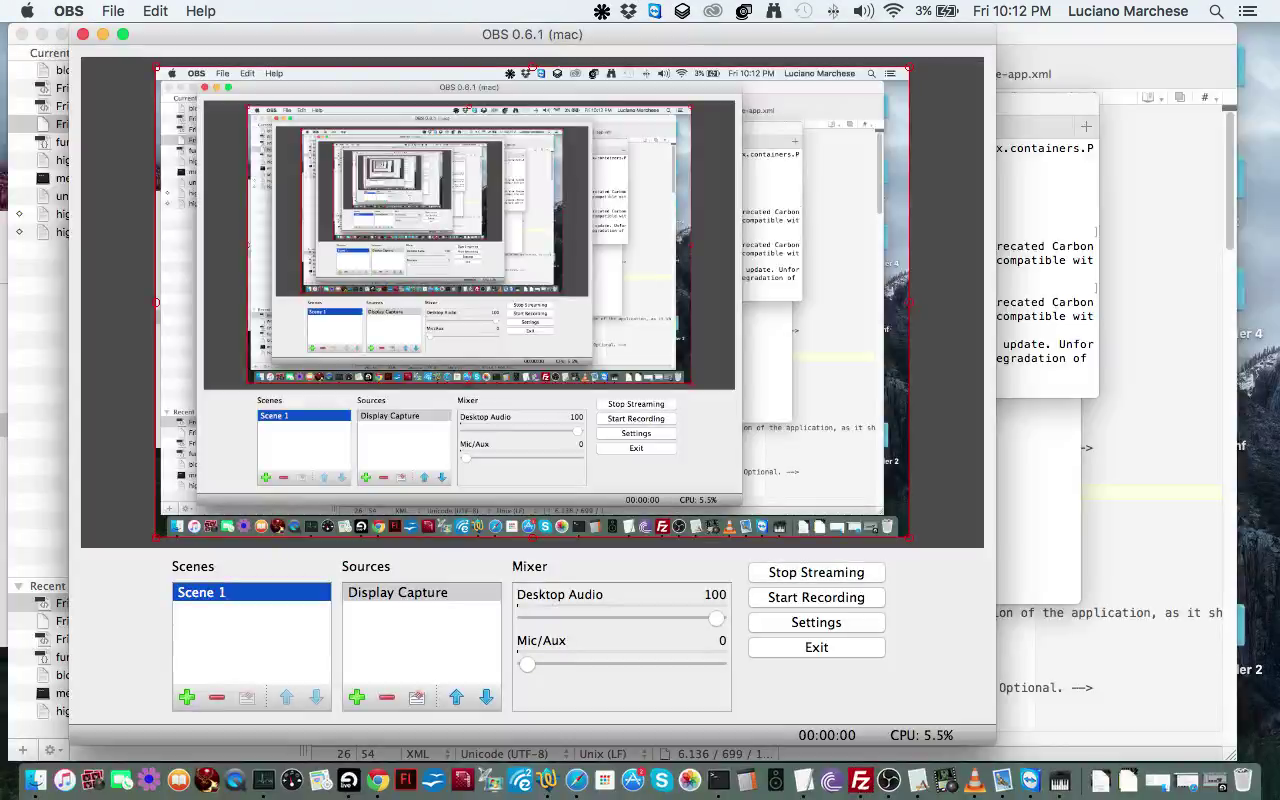The width and height of the screenshot is (1280, 800).
Task: Open scene properties icon under Scenes
Action: (x=247, y=697)
